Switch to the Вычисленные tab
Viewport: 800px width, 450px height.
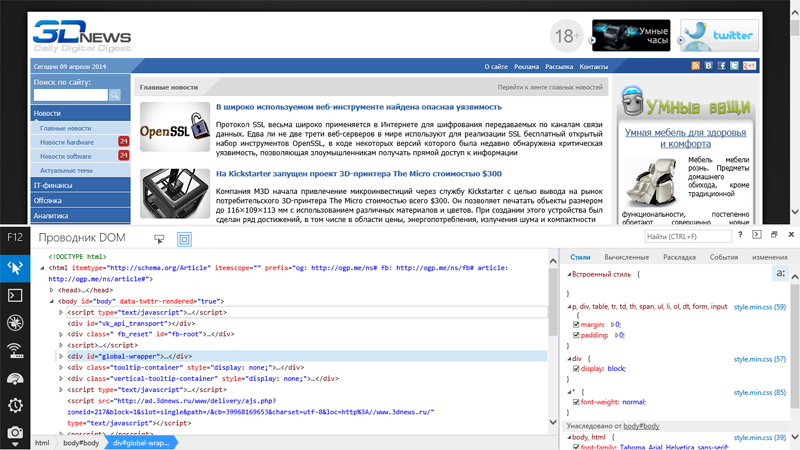pos(627,257)
